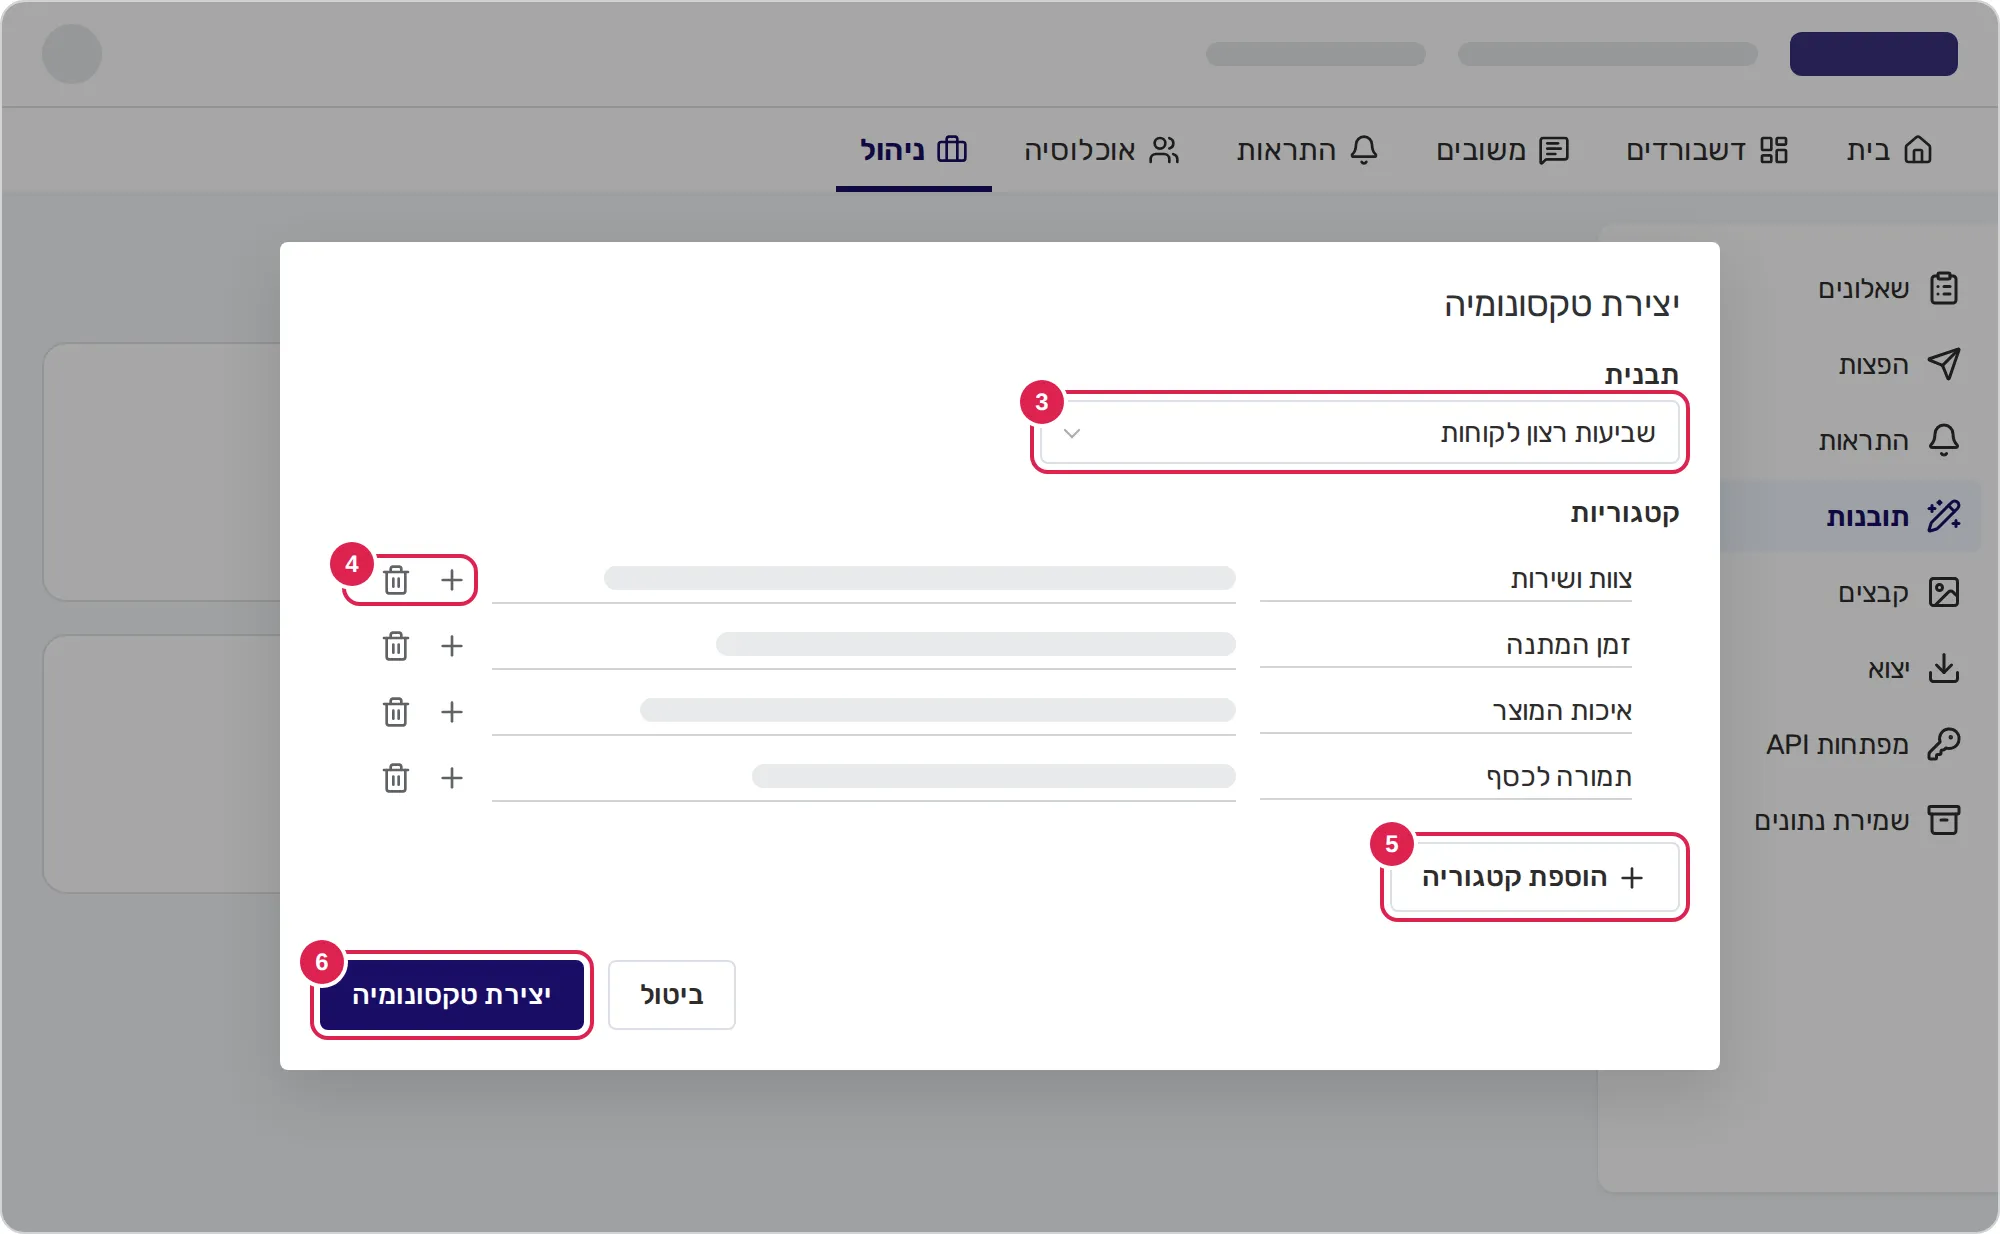Image resolution: width=2000 pixels, height=1234 pixels.
Task: Open שמירת נתונים in the sidebar
Action: click(1858, 821)
